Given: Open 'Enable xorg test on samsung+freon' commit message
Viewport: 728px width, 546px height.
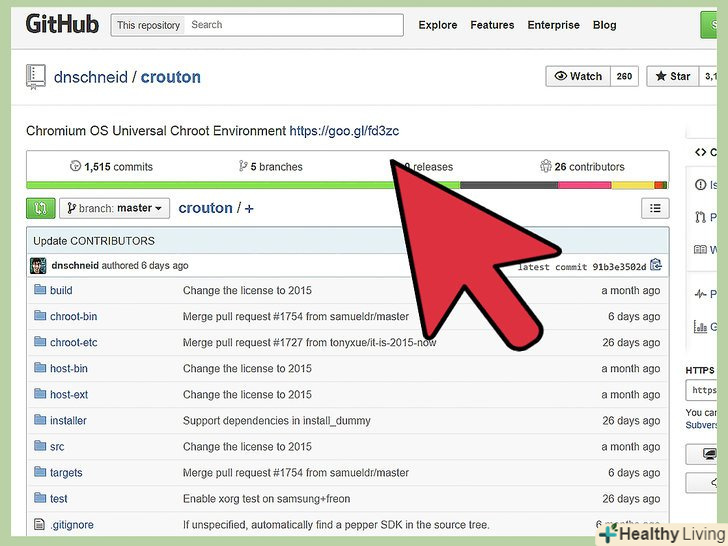Looking at the screenshot, I should [266, 499].
